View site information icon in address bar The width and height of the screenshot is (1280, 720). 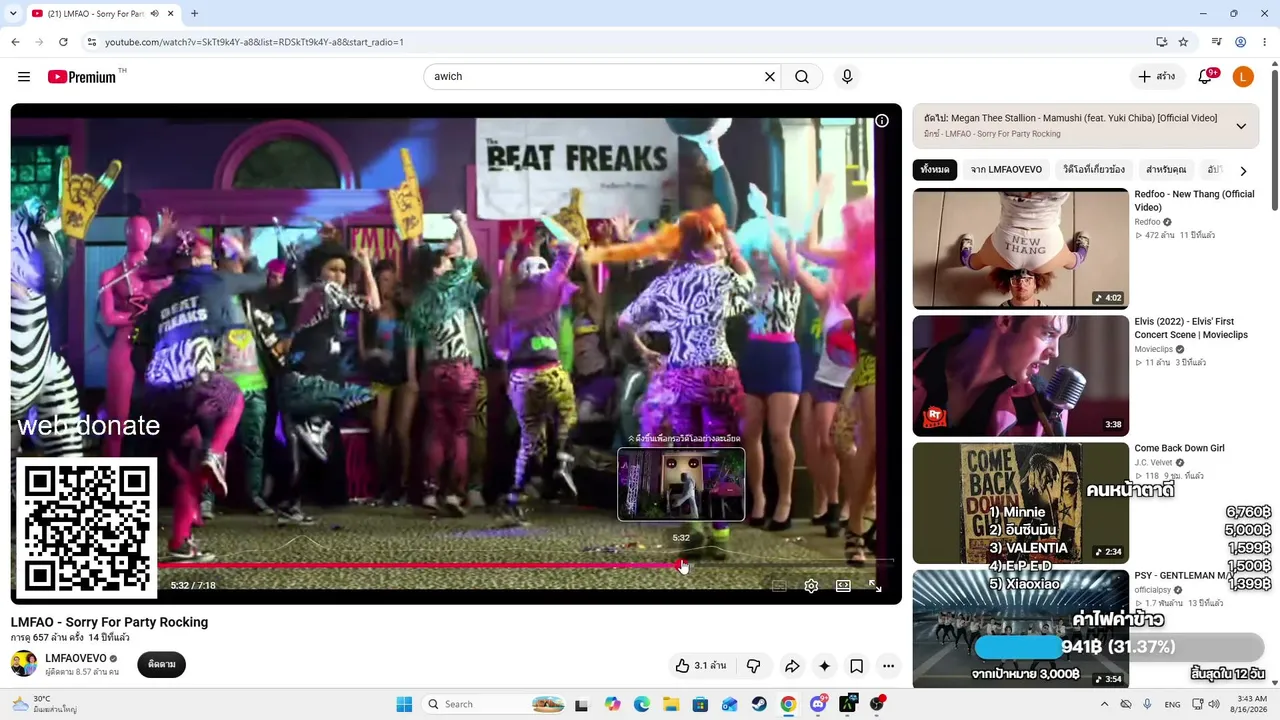92,42
